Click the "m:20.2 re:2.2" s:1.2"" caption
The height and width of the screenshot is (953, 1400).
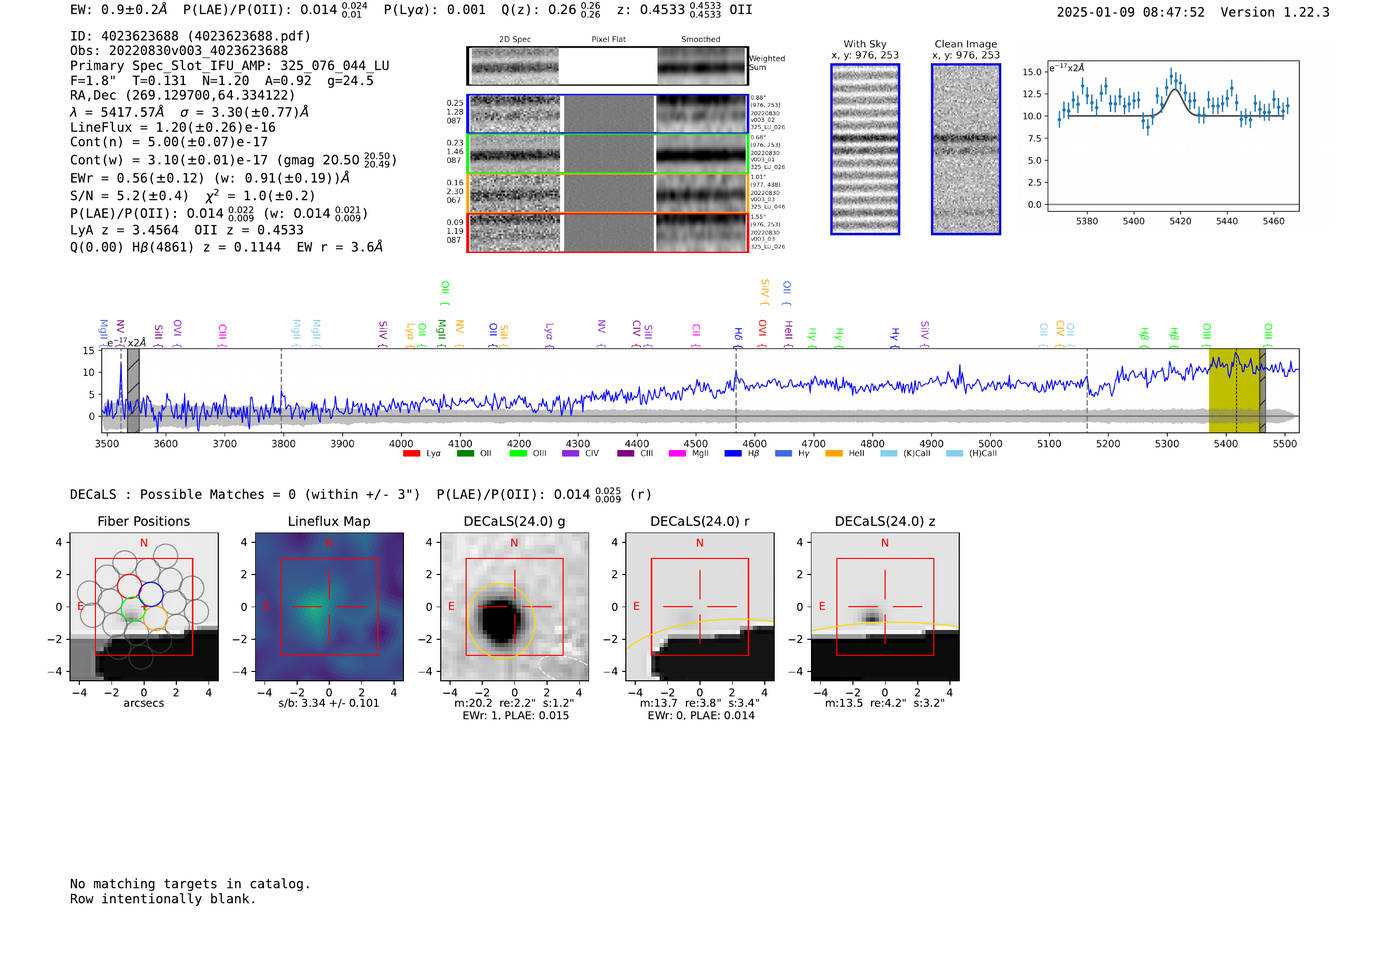[514, 703]
